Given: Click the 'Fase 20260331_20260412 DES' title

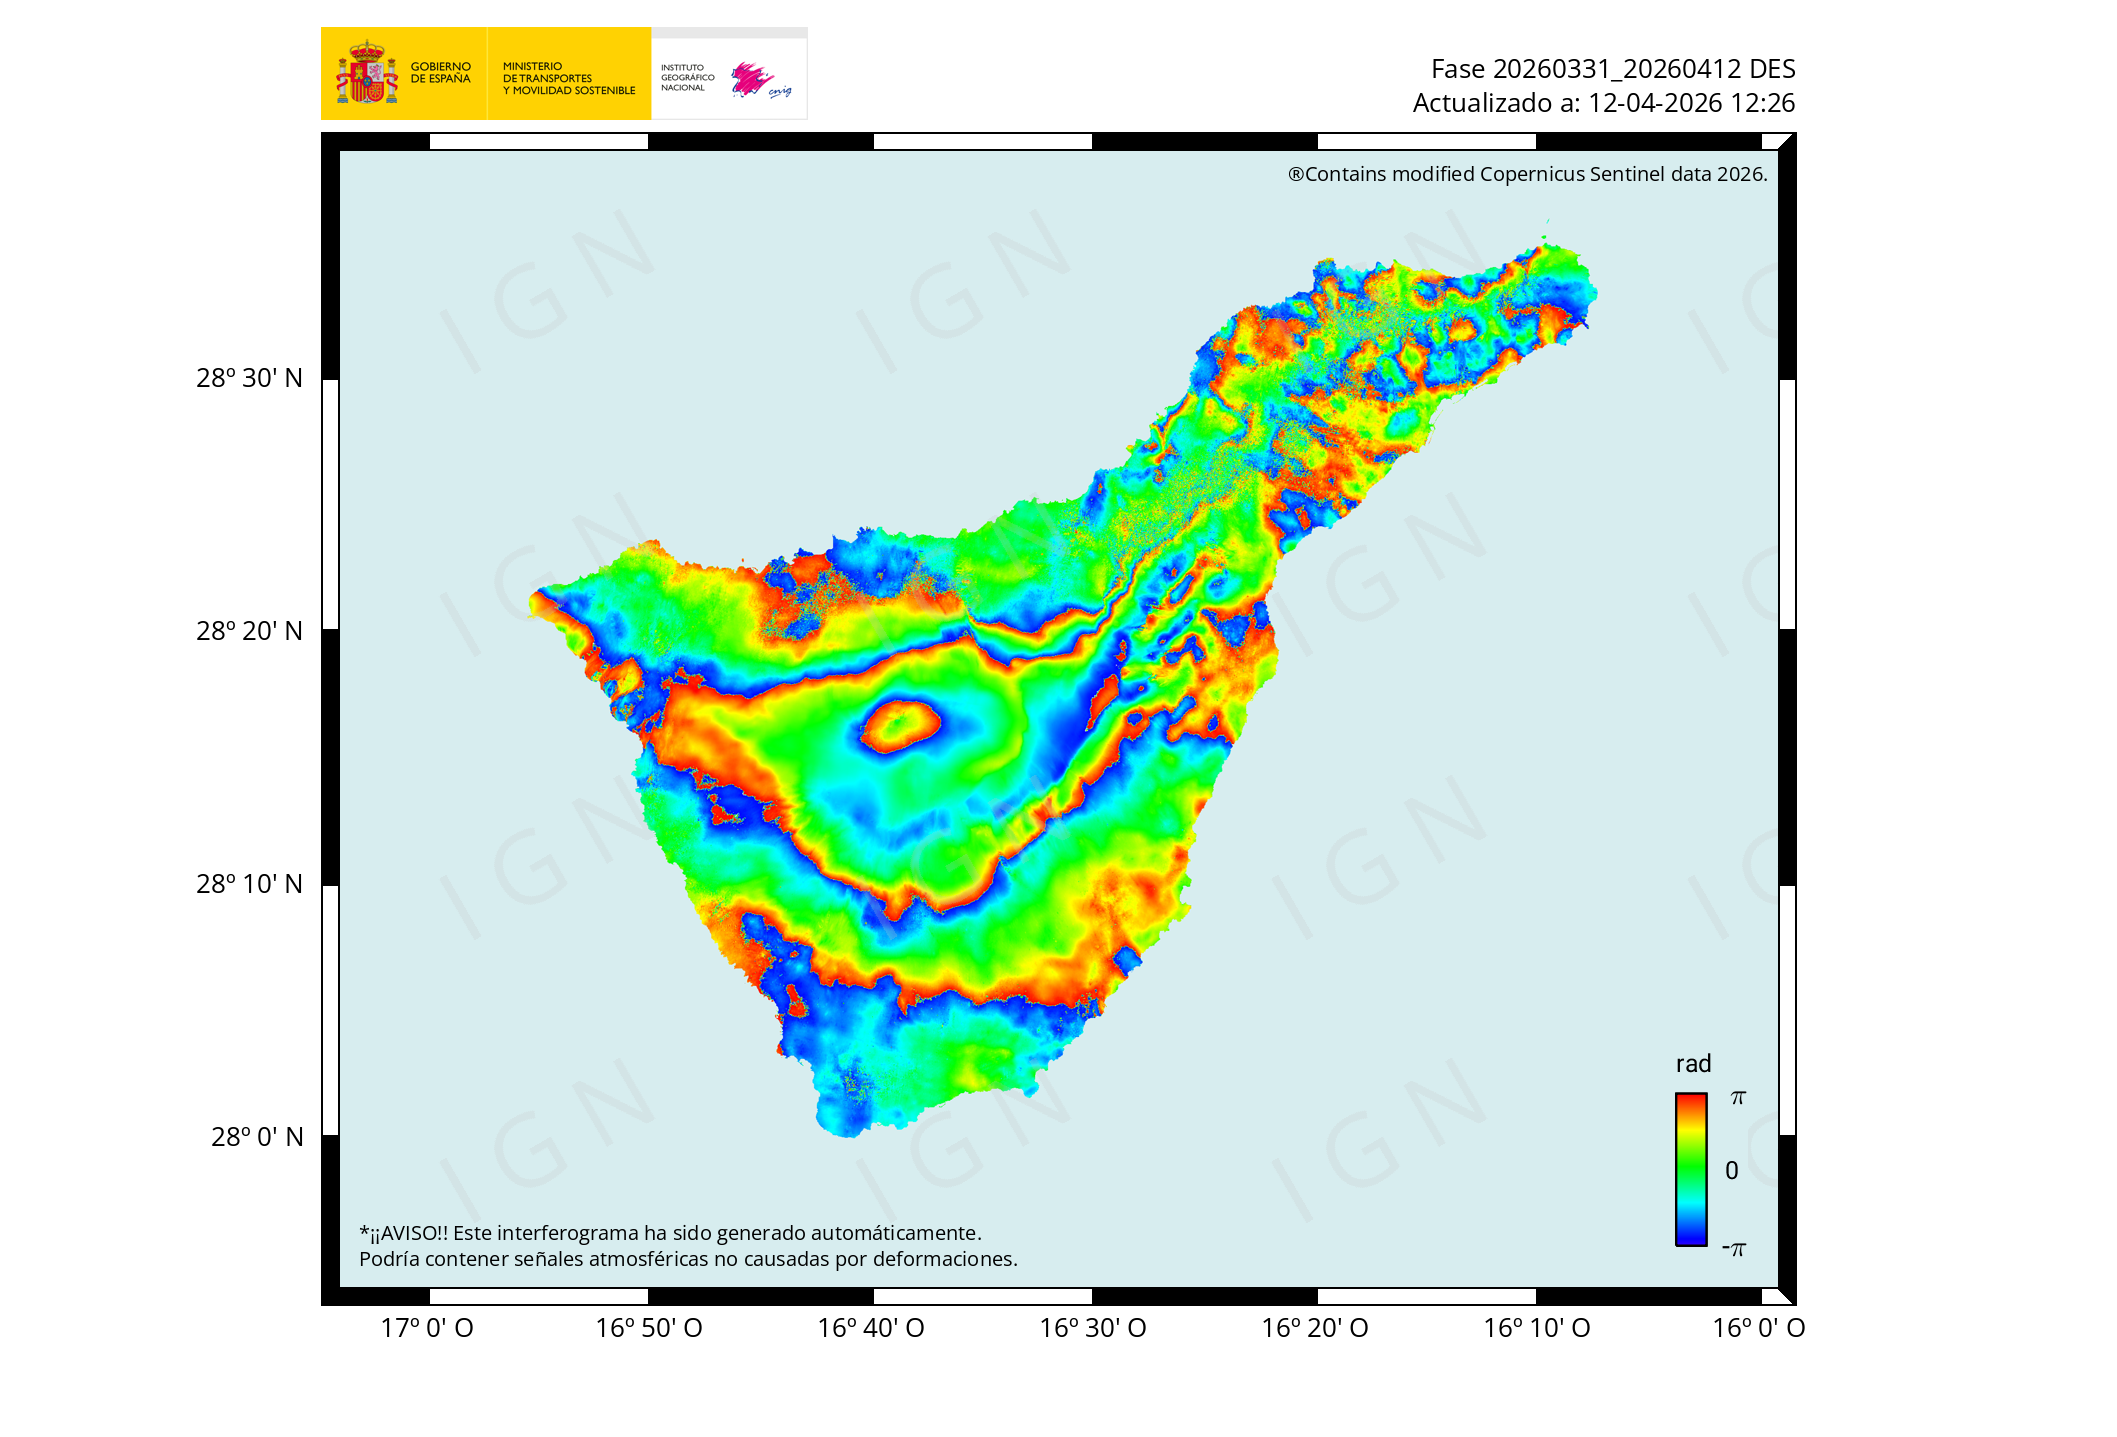Looking at the screenshot, I should (x=1612, y=69).
